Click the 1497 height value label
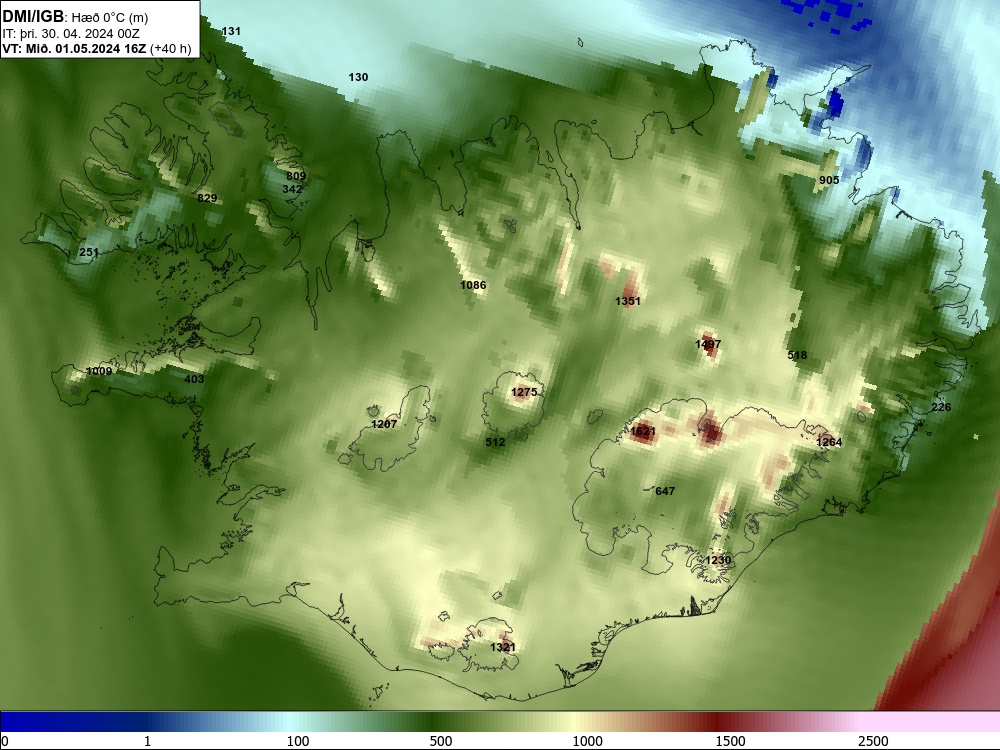This screenshot has width=1000, height=750. (708, 344)
